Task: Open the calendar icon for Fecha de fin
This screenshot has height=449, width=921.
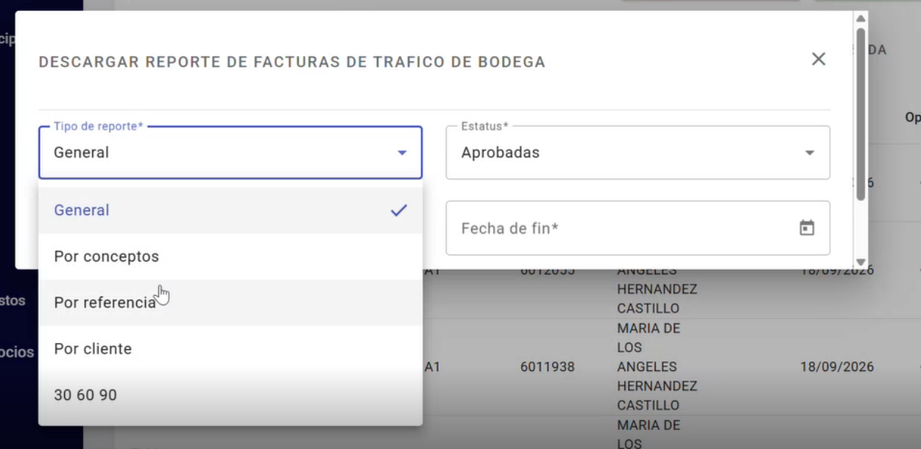Action: coord(807,228)
